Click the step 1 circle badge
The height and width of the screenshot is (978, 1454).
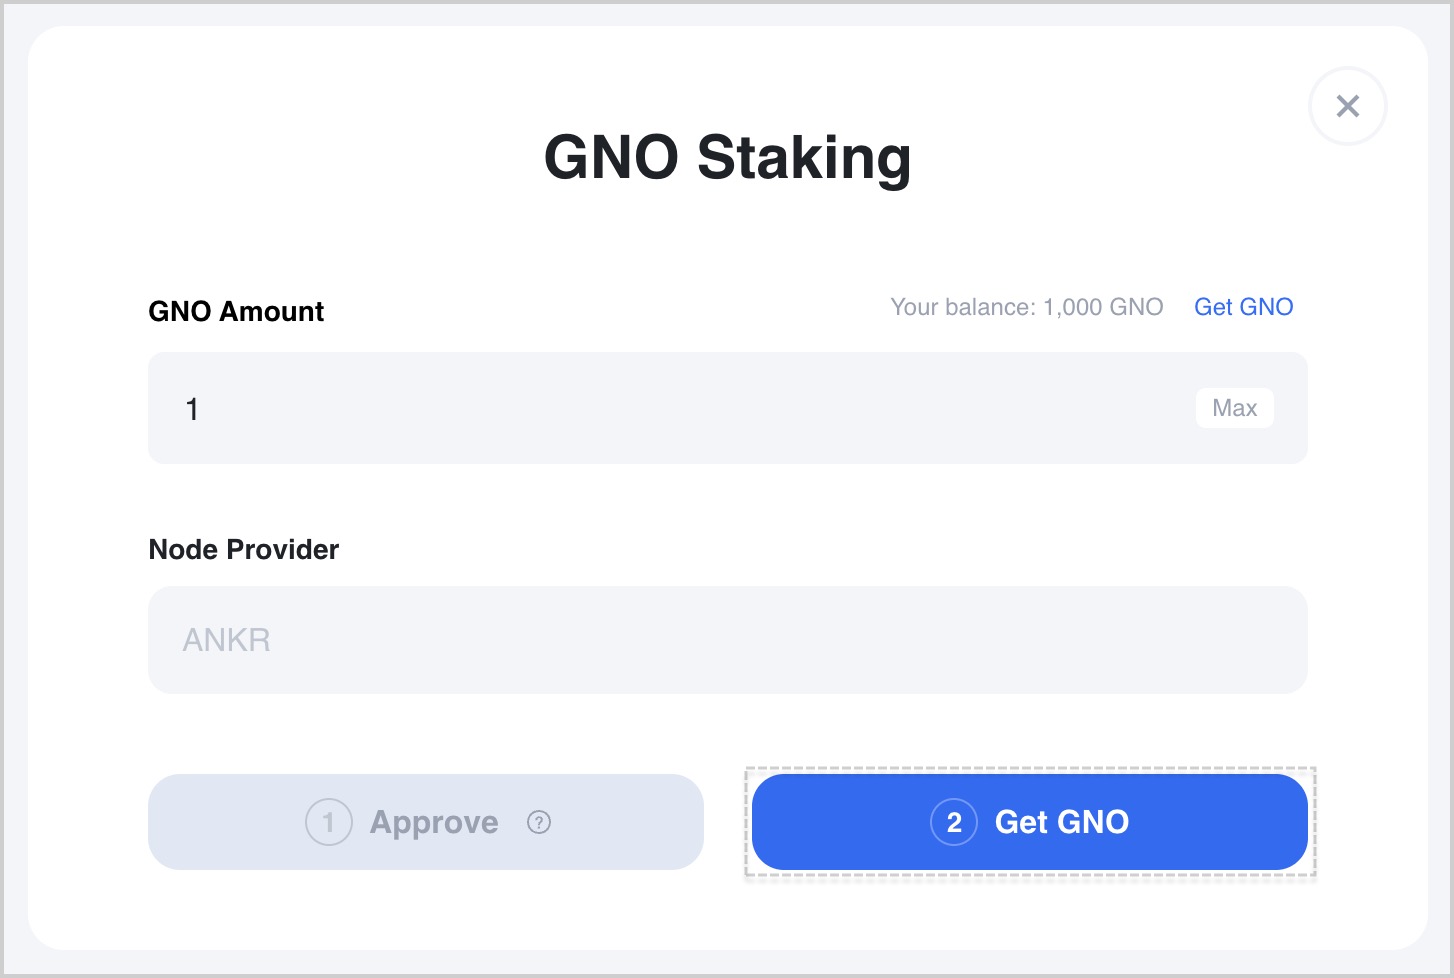329,822
